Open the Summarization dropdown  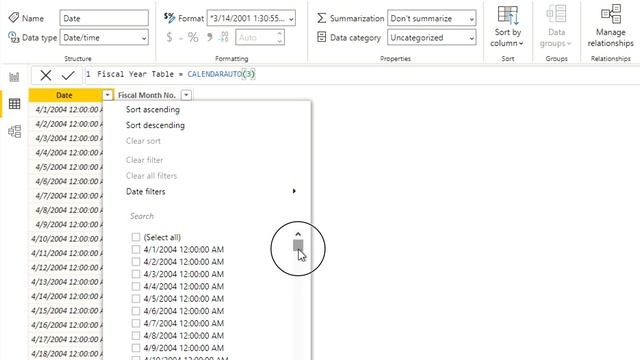[x=471, y=18]
